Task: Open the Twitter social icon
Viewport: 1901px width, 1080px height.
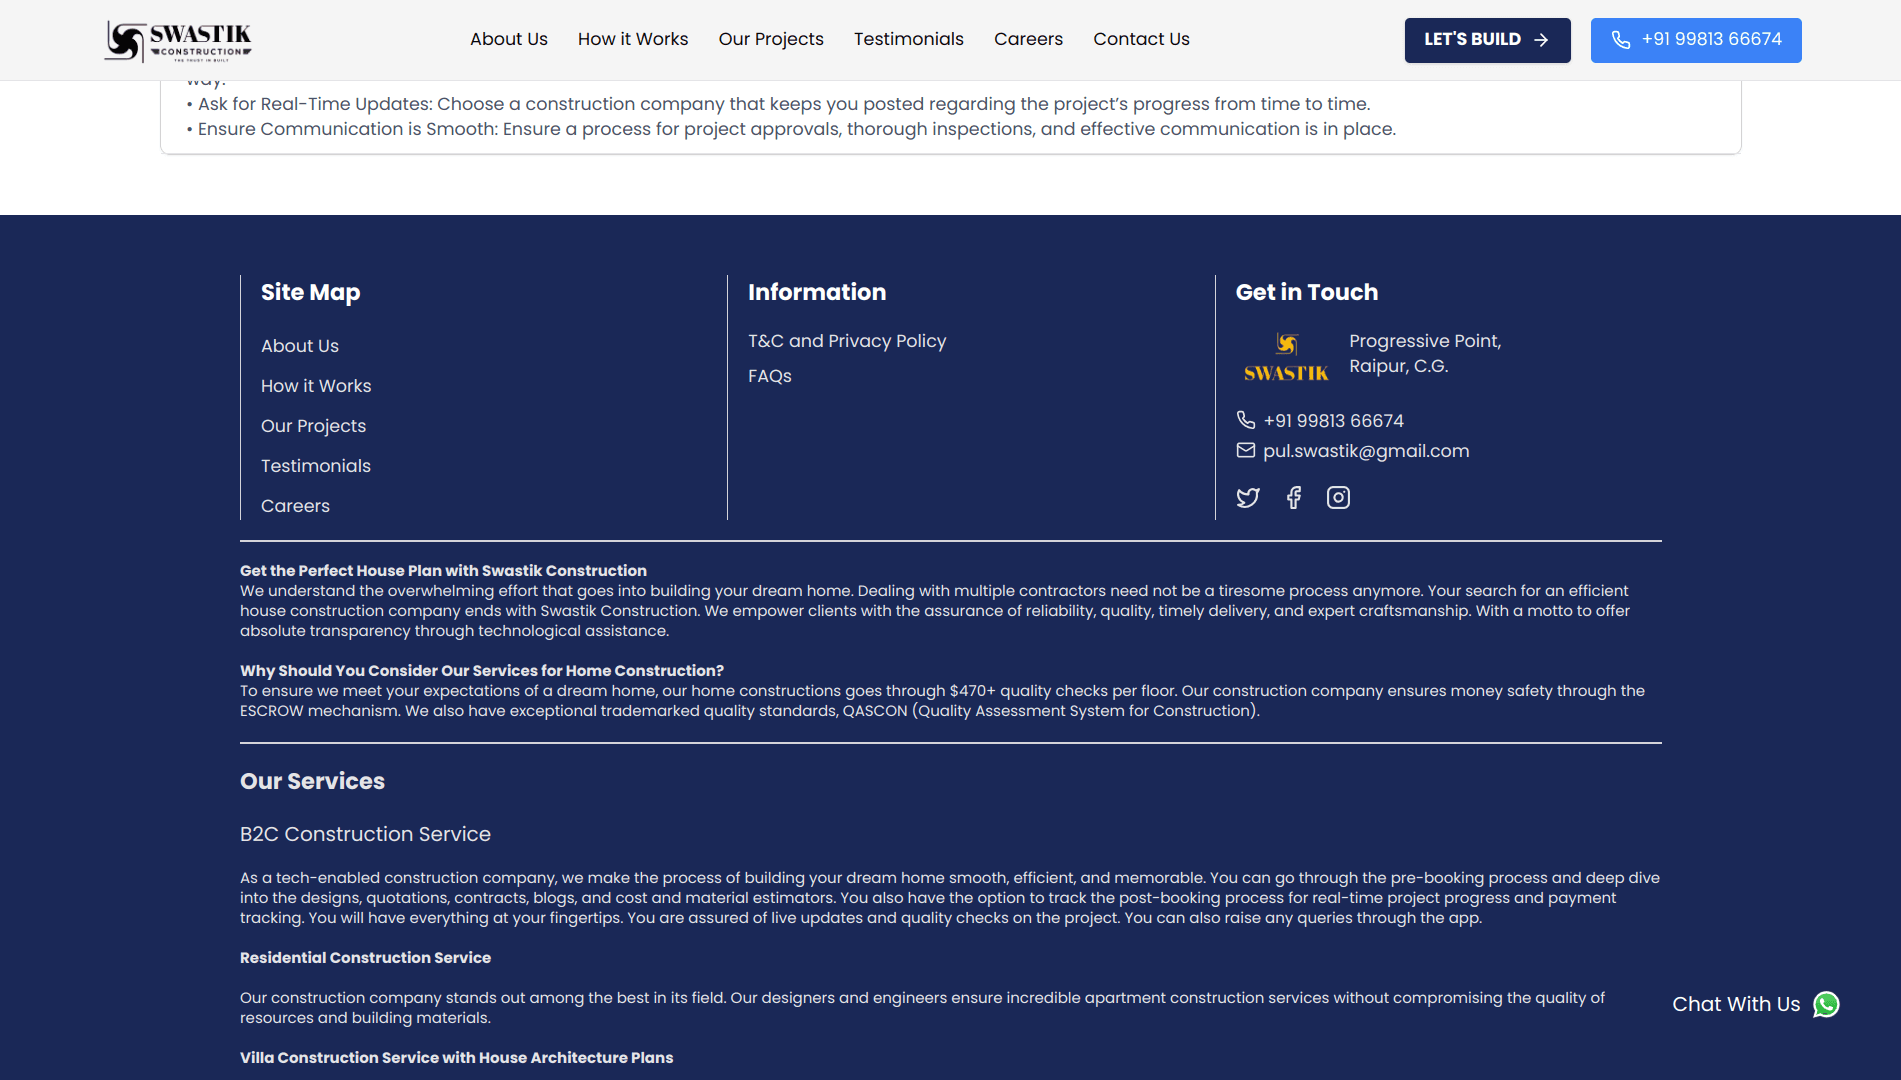Action: pyautogui.click(x=1247, y=498)
